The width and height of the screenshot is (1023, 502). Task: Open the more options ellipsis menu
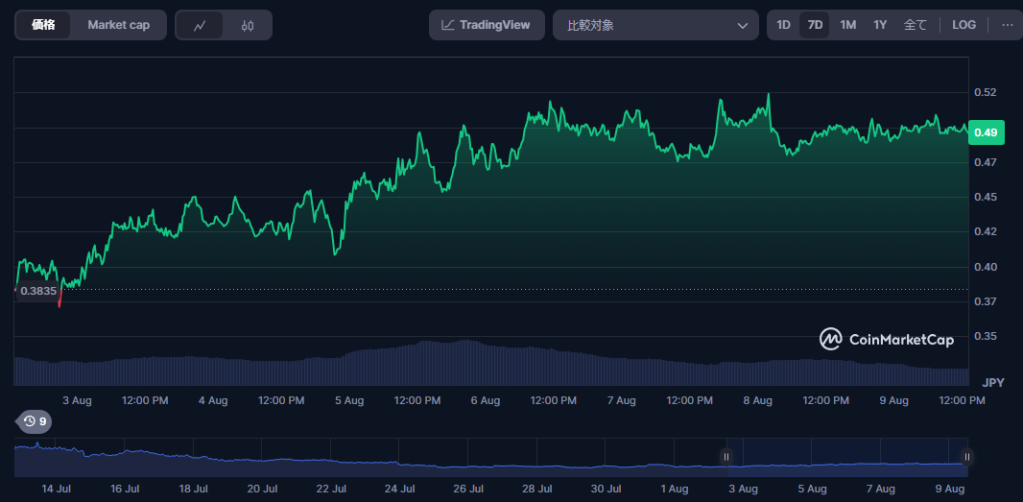(1007, 25)
